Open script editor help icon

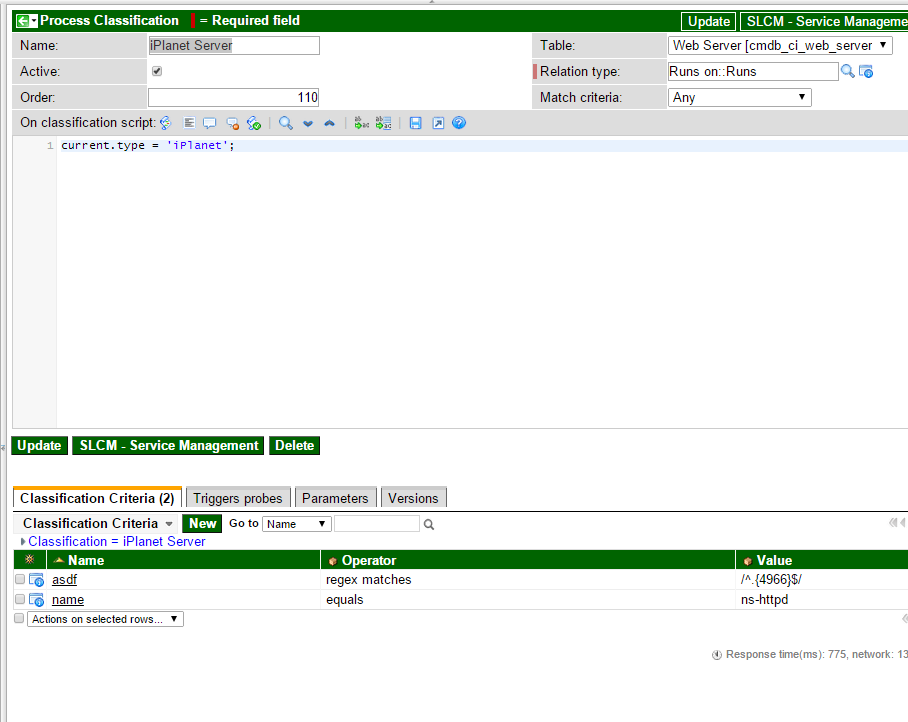tap(459, 123)
